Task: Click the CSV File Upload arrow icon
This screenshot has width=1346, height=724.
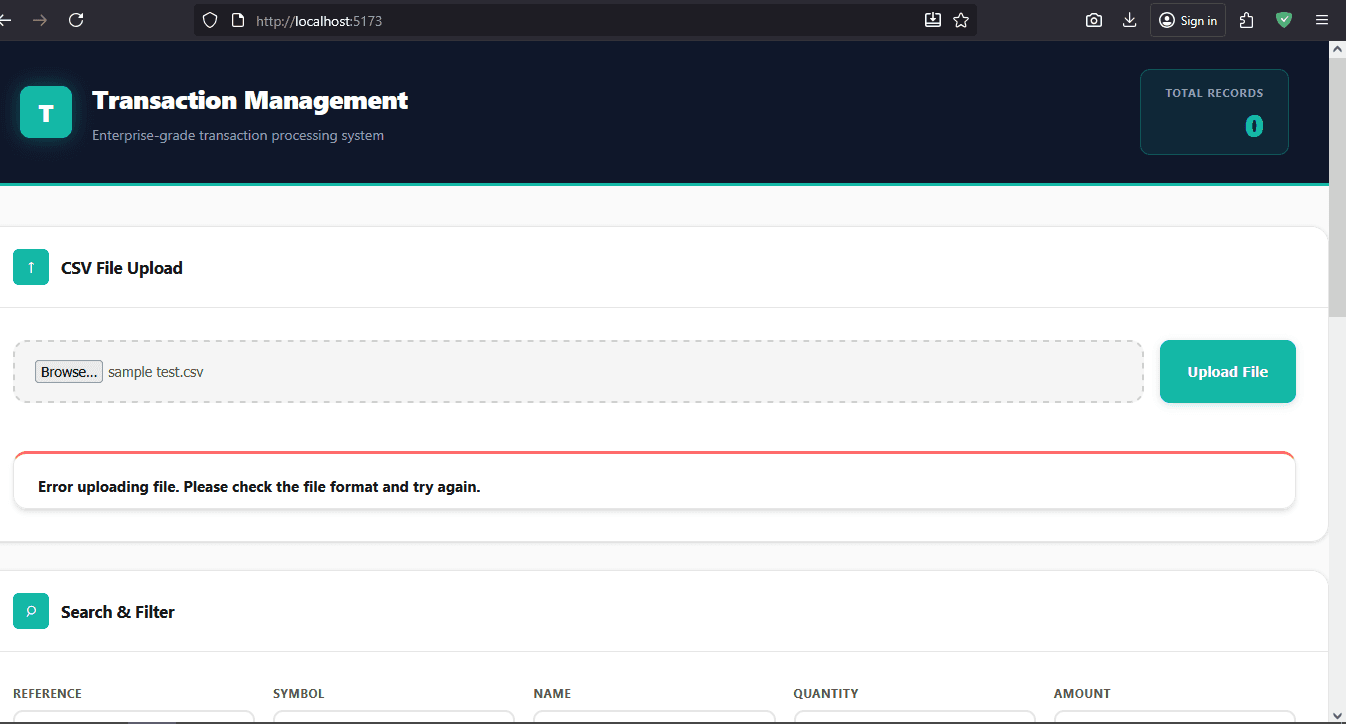Action: pos(31,267)
